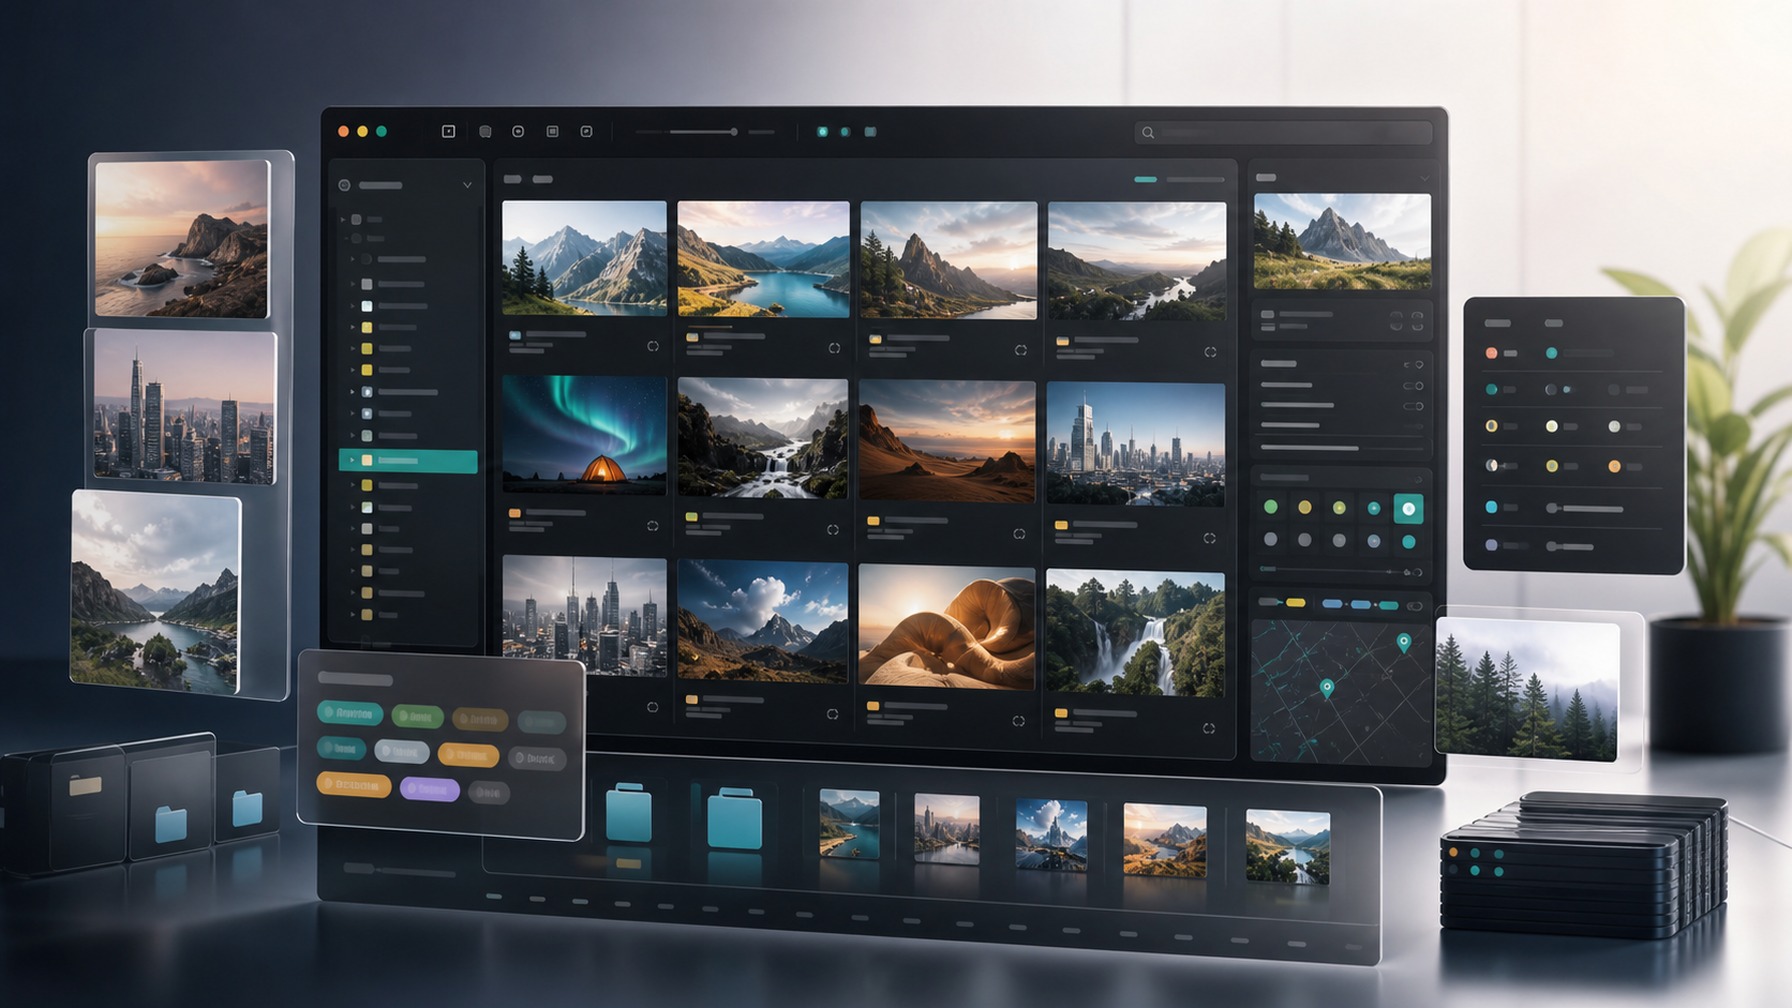
Task: Open the turquoise lake photo in the grid
Action: coord(763,259)
